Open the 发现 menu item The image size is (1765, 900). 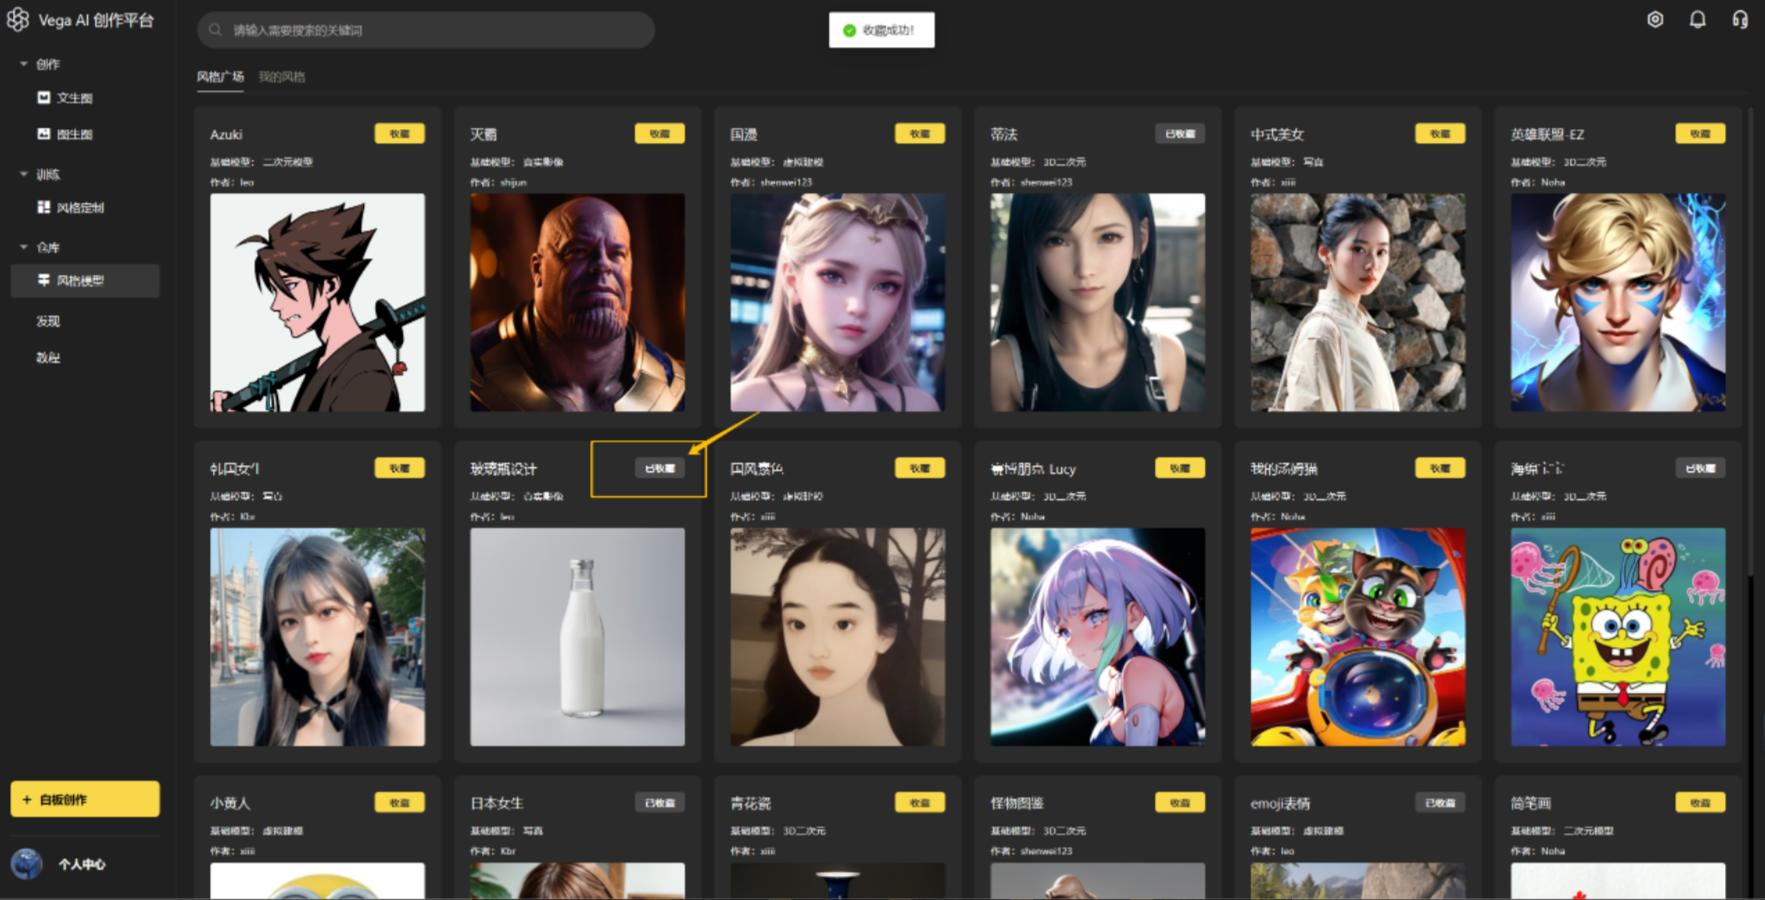point(48,321)
